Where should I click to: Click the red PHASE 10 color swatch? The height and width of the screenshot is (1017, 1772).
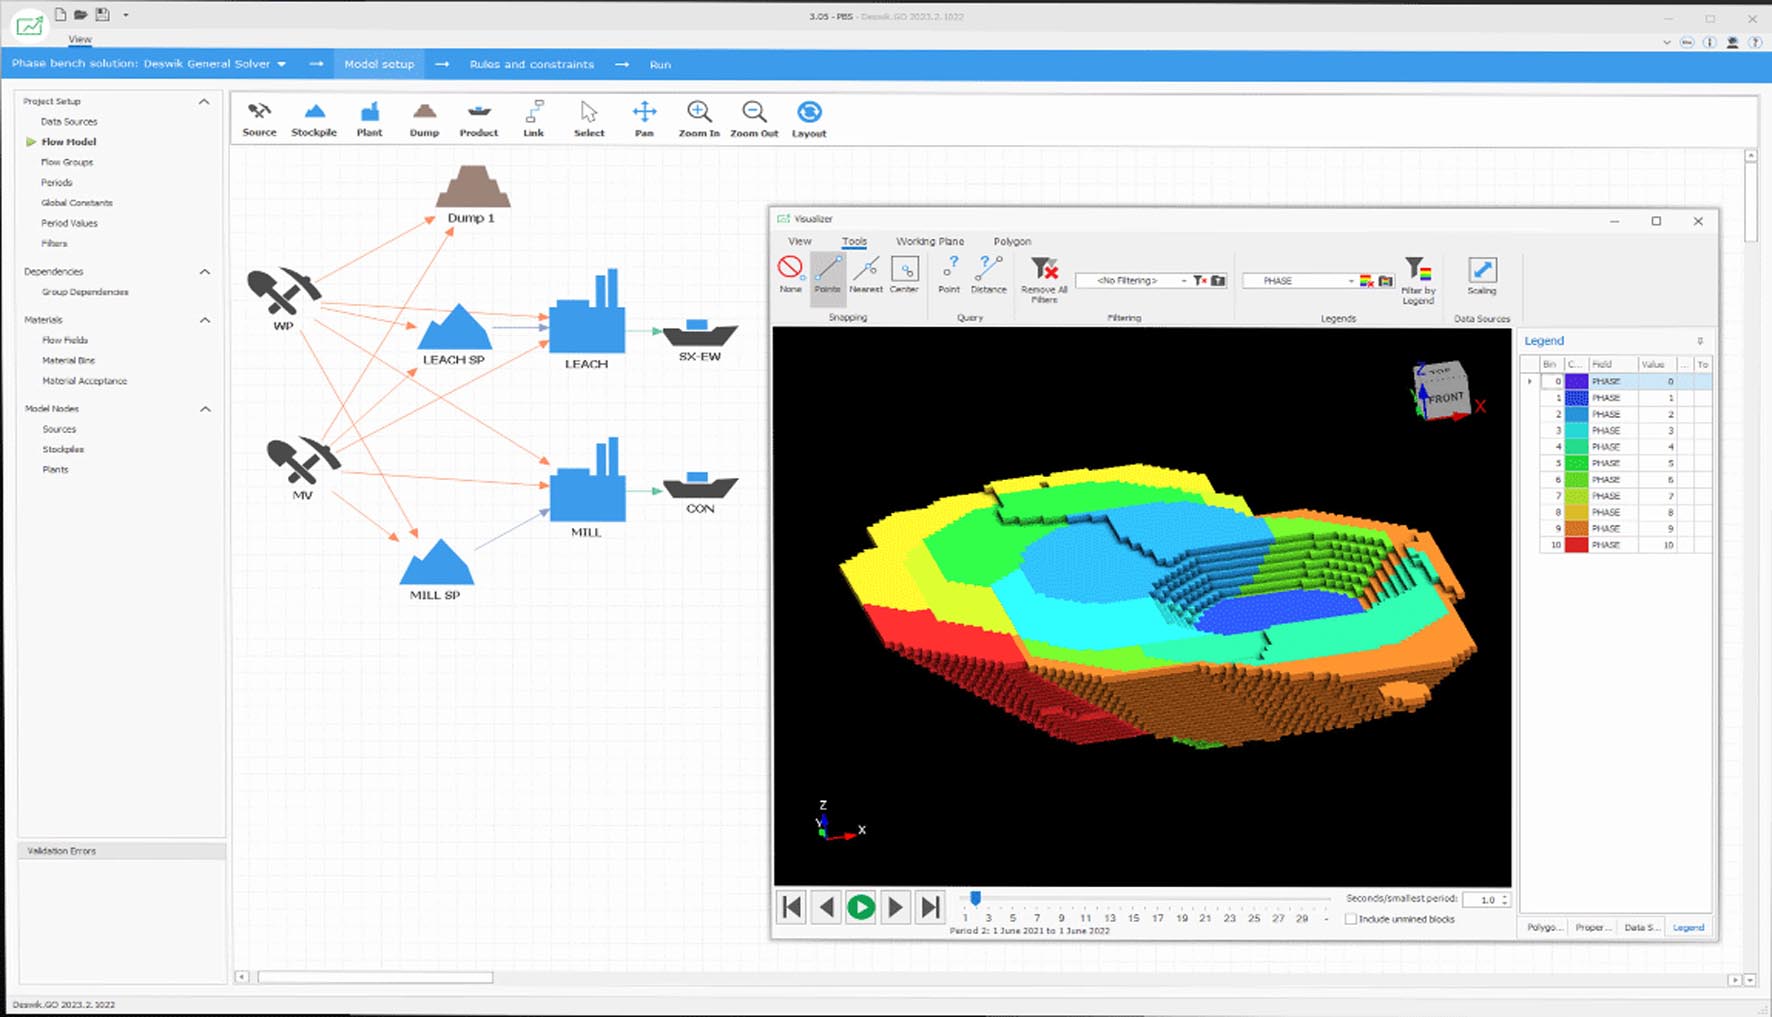click(1576, 545)
